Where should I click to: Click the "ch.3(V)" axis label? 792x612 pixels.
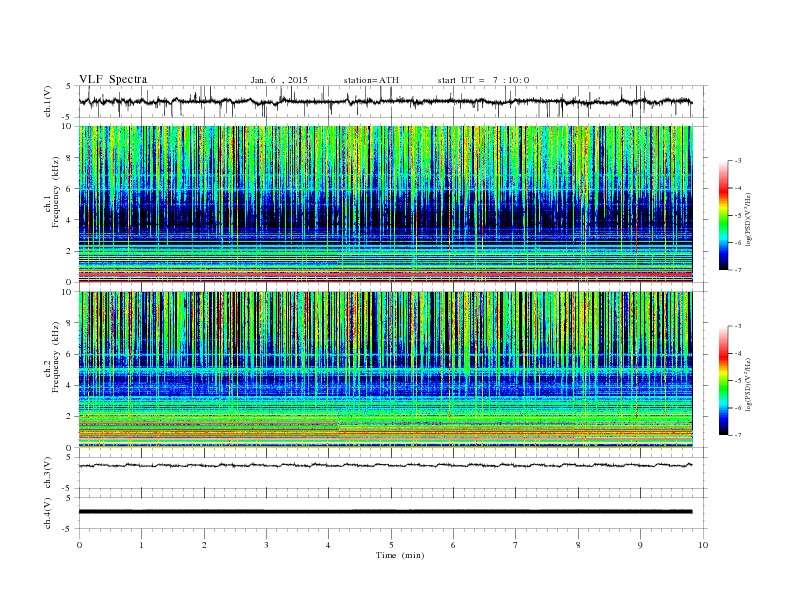point(48,473)
